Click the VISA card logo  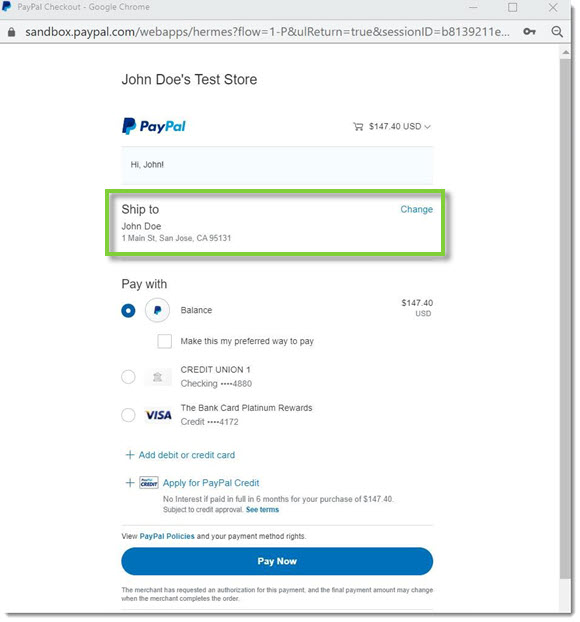(x=158, y=415)
